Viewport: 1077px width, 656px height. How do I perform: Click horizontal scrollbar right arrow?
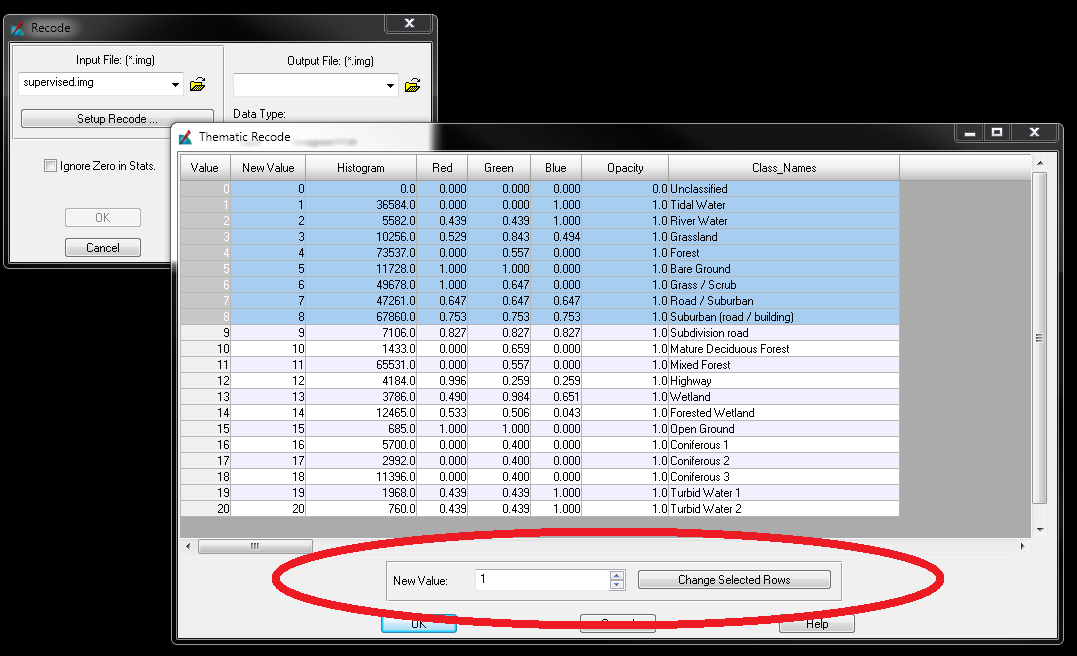(1023, 547)
